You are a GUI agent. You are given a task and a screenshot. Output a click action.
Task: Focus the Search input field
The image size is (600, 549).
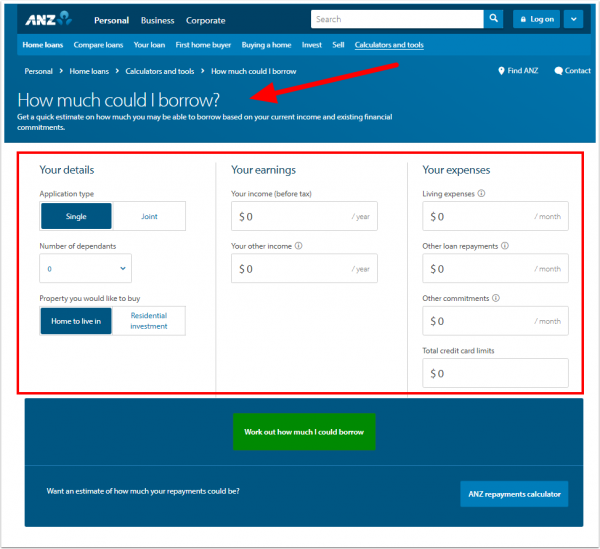tap(397, 19)
